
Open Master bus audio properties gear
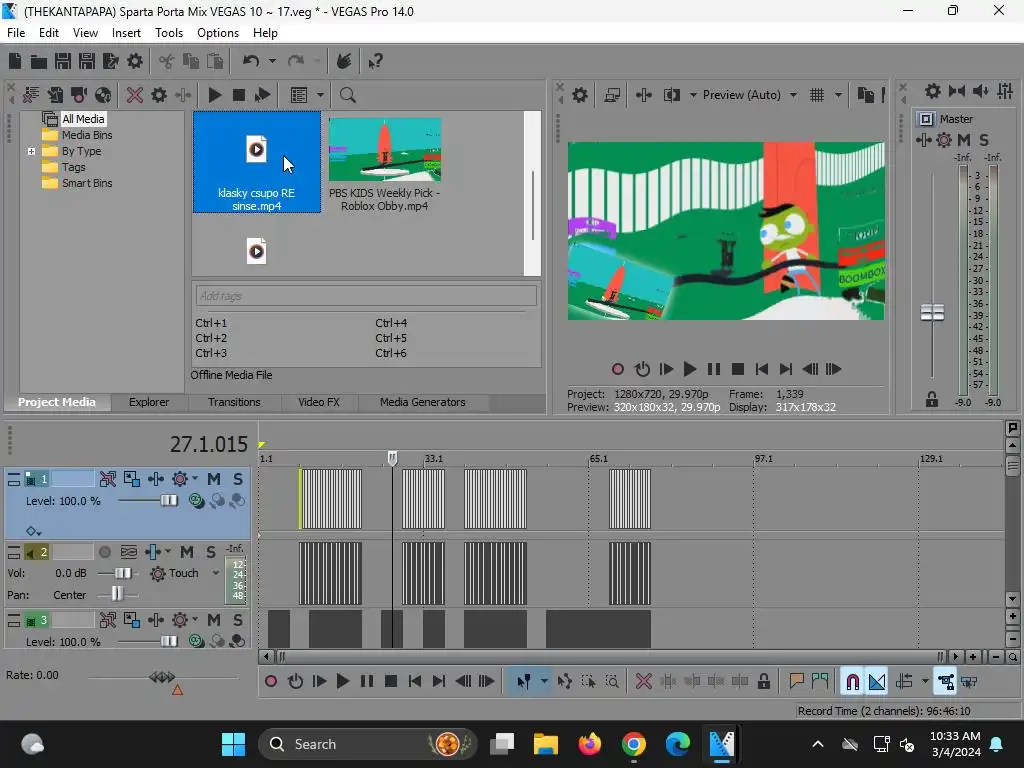tap(933, 91)
